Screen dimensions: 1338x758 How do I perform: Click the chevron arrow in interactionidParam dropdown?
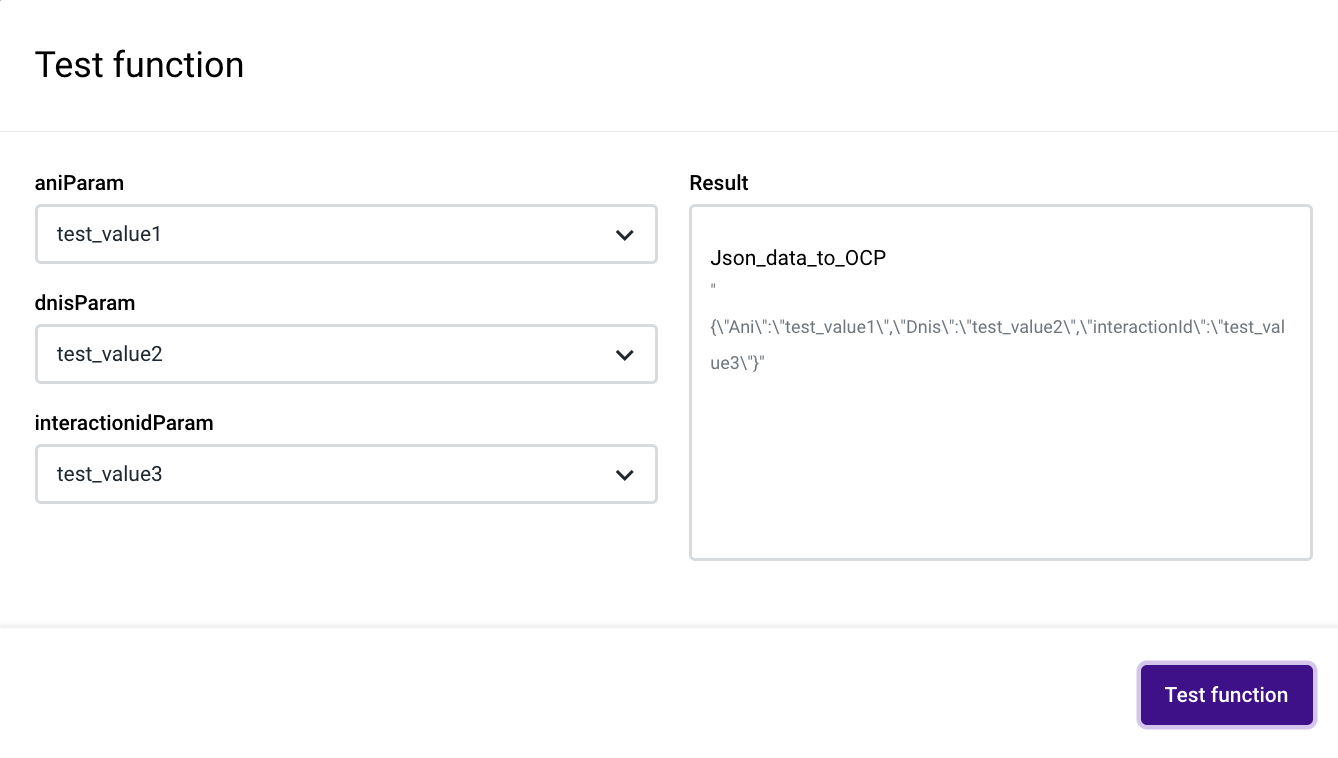[x=624, y=475]
